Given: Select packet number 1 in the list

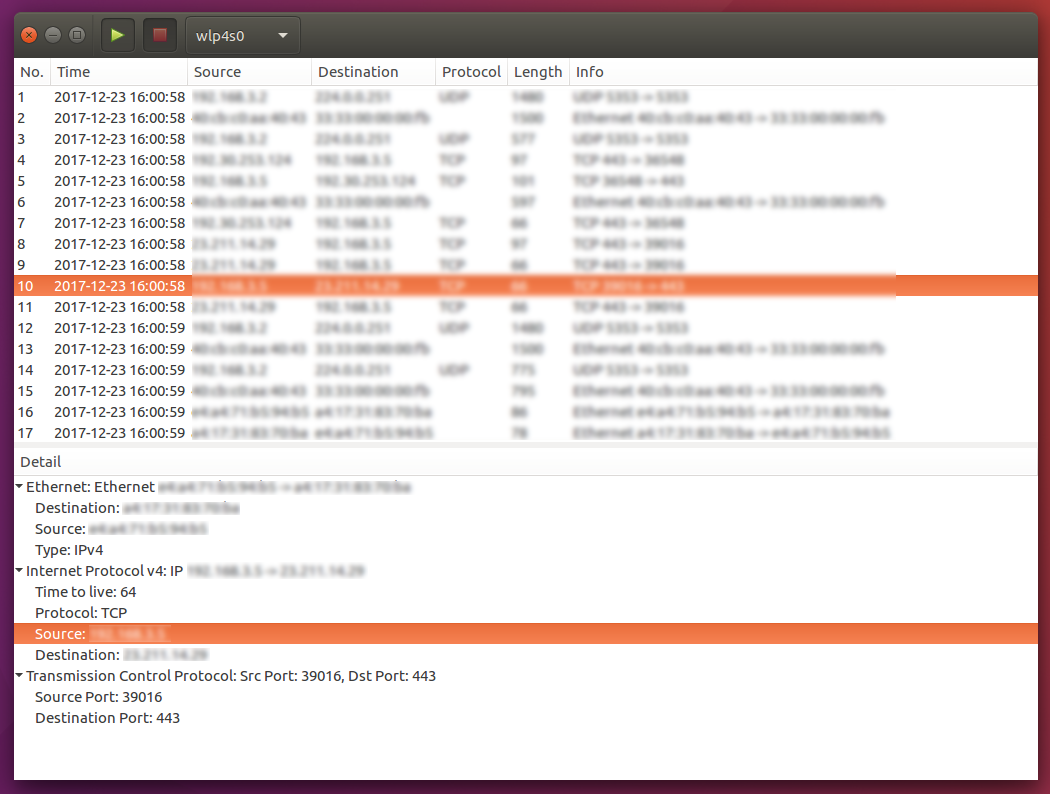Looking at the screenshot, I should pos(300,96).
